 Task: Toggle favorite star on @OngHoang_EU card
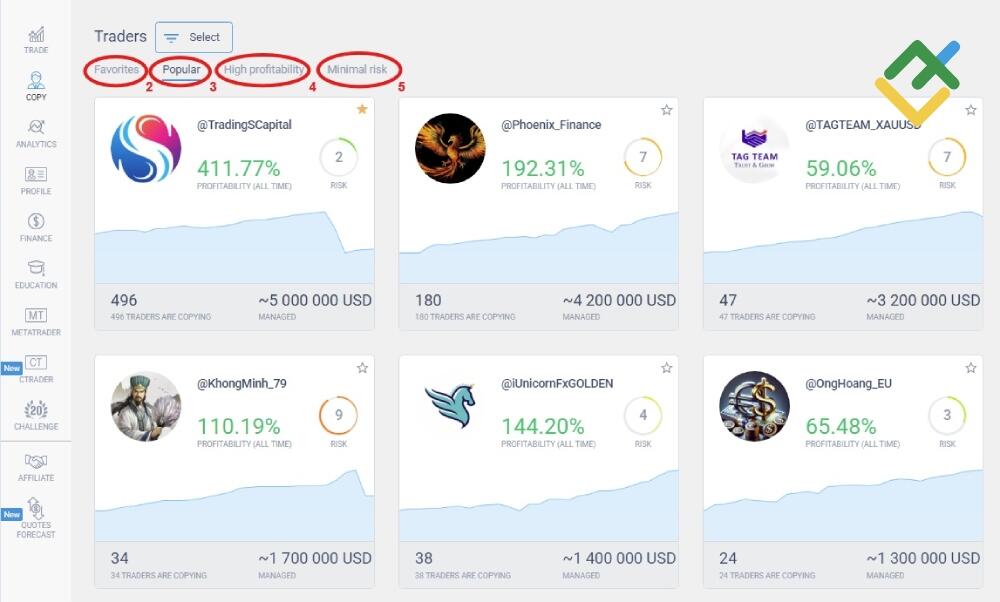click(970, 368)
